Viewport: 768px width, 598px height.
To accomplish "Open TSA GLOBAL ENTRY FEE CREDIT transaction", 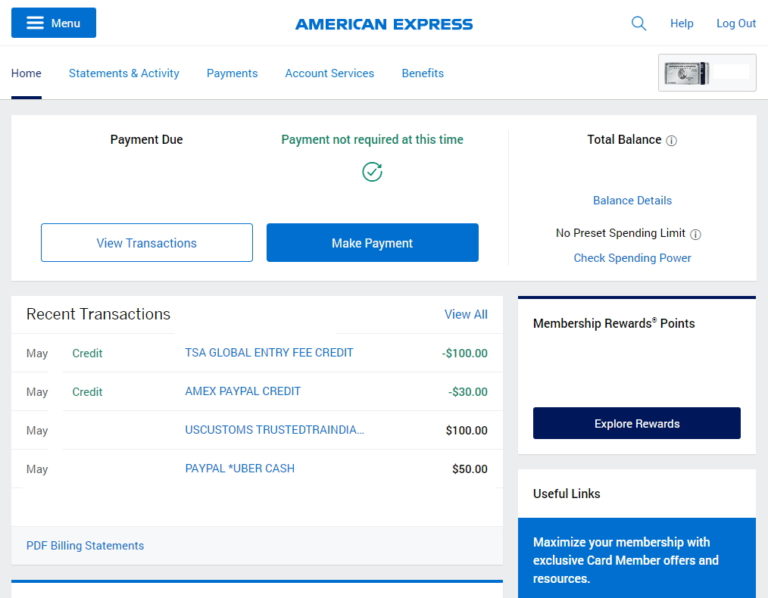I will tap(269, 353).
